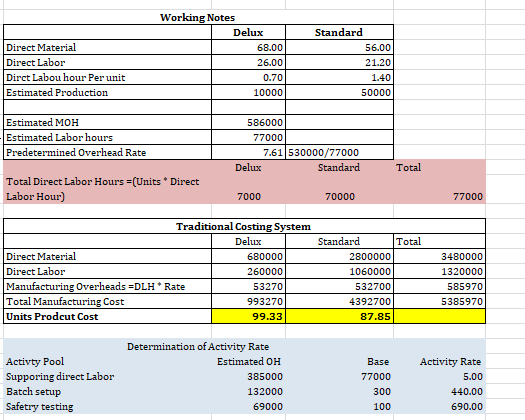Click Total header in Traditional Costing table
Viewport: 525px width, 420px height.
coord(408,241)
